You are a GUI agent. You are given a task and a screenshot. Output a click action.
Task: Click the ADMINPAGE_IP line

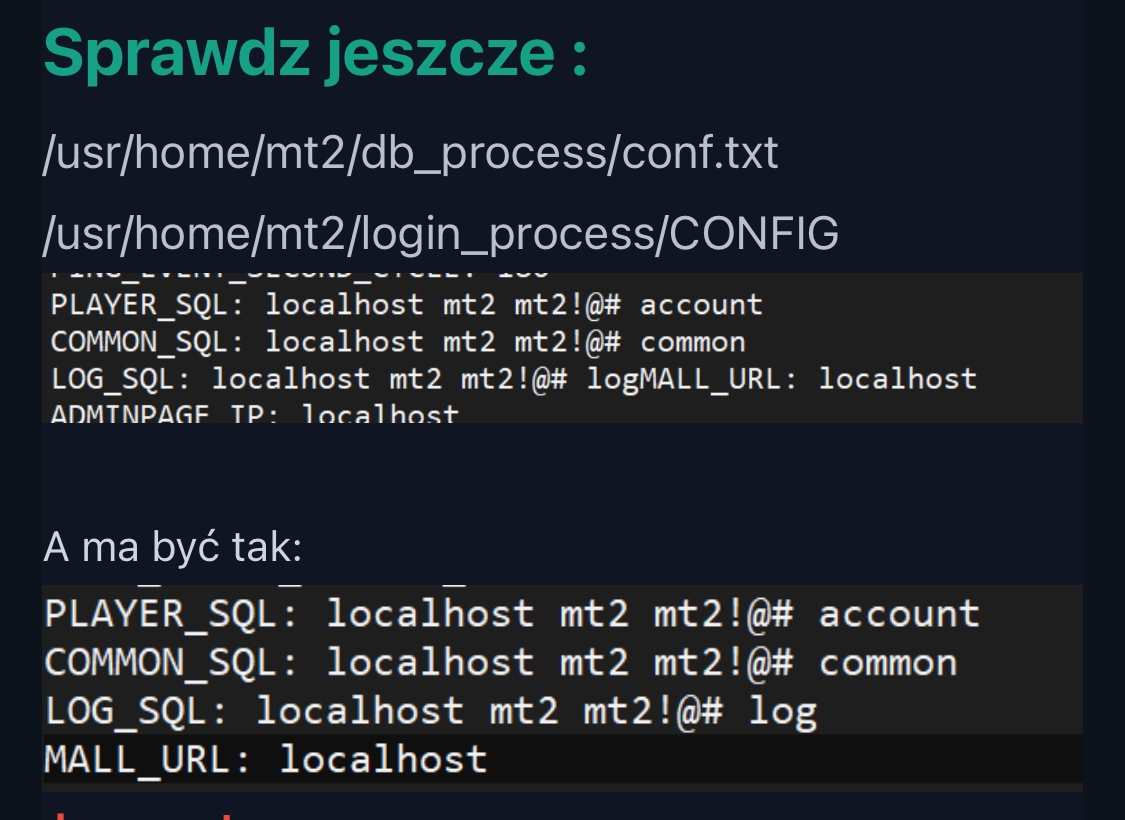point(254,414)
